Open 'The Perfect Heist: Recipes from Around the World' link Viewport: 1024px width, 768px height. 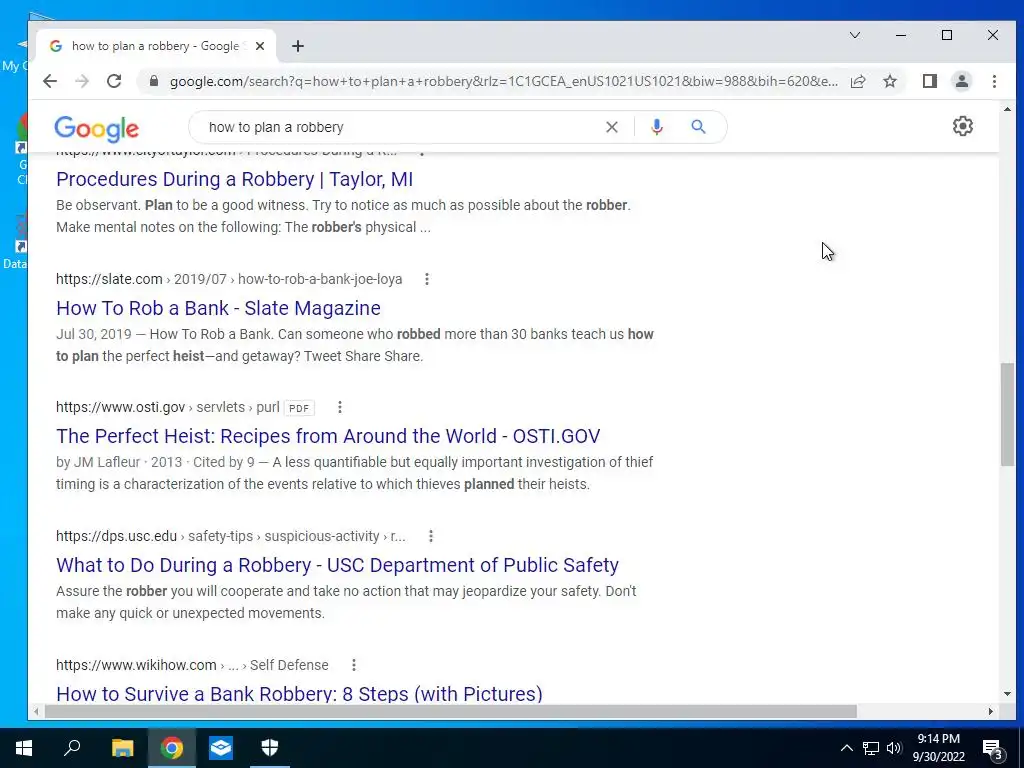[x=328, y=436]
